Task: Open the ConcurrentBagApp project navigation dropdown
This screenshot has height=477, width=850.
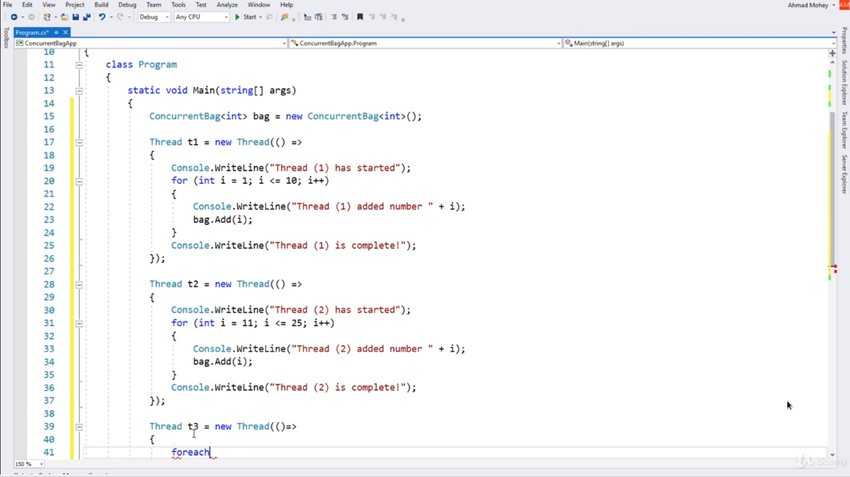Action: [x=151, y=43]
